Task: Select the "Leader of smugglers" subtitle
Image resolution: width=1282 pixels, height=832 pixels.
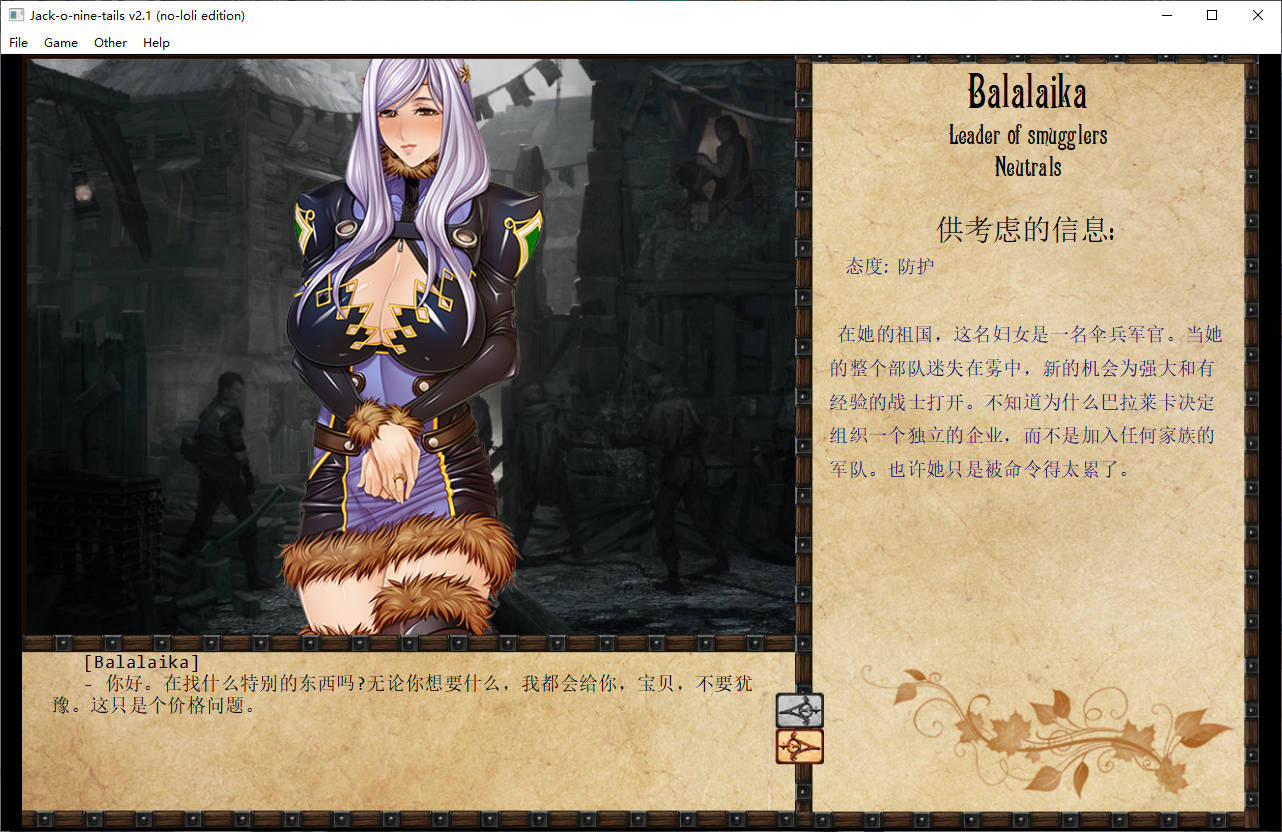Action: (1027, 135)
